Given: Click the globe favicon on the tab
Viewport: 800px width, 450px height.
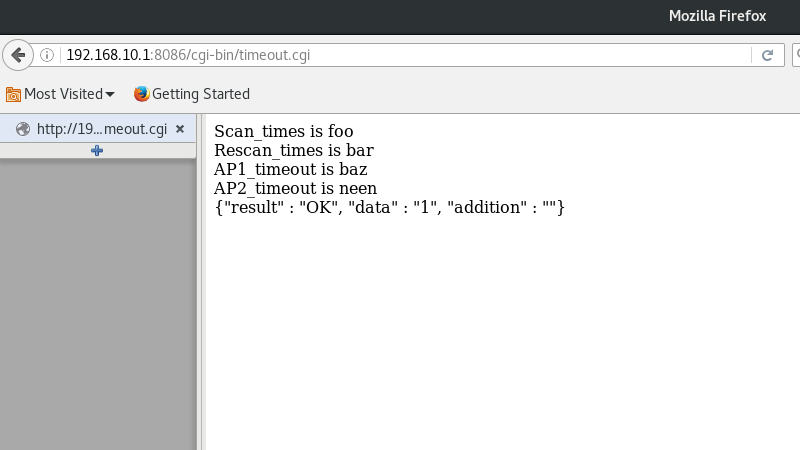Looking at the screenshot, I should [x=23, y=129].
